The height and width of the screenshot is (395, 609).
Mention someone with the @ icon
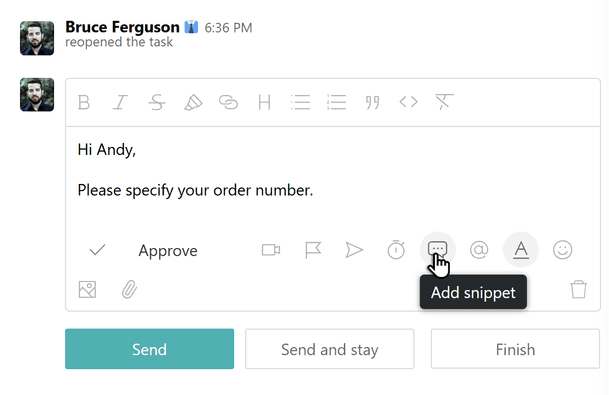pyautogui.click(x=479, y=250)
